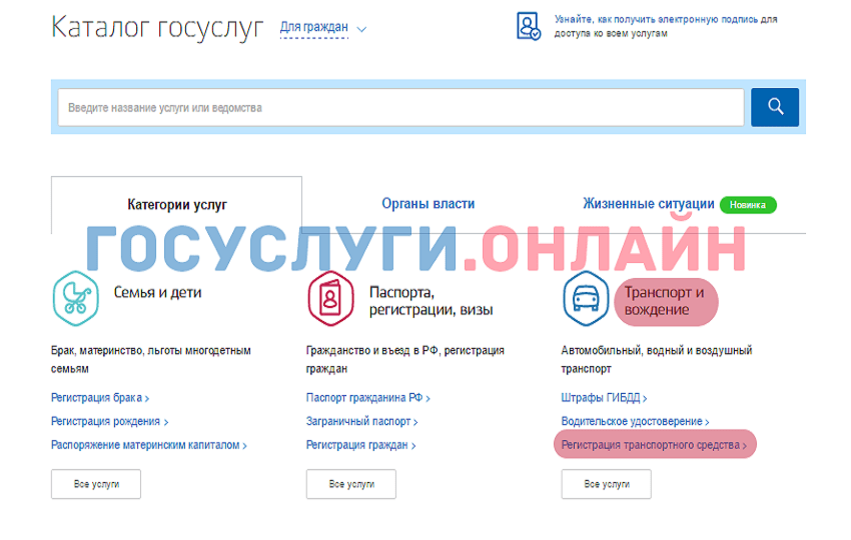Open the Заграничный паспорт link
This screenshot has height=540, width=851.
pos(361,421)
